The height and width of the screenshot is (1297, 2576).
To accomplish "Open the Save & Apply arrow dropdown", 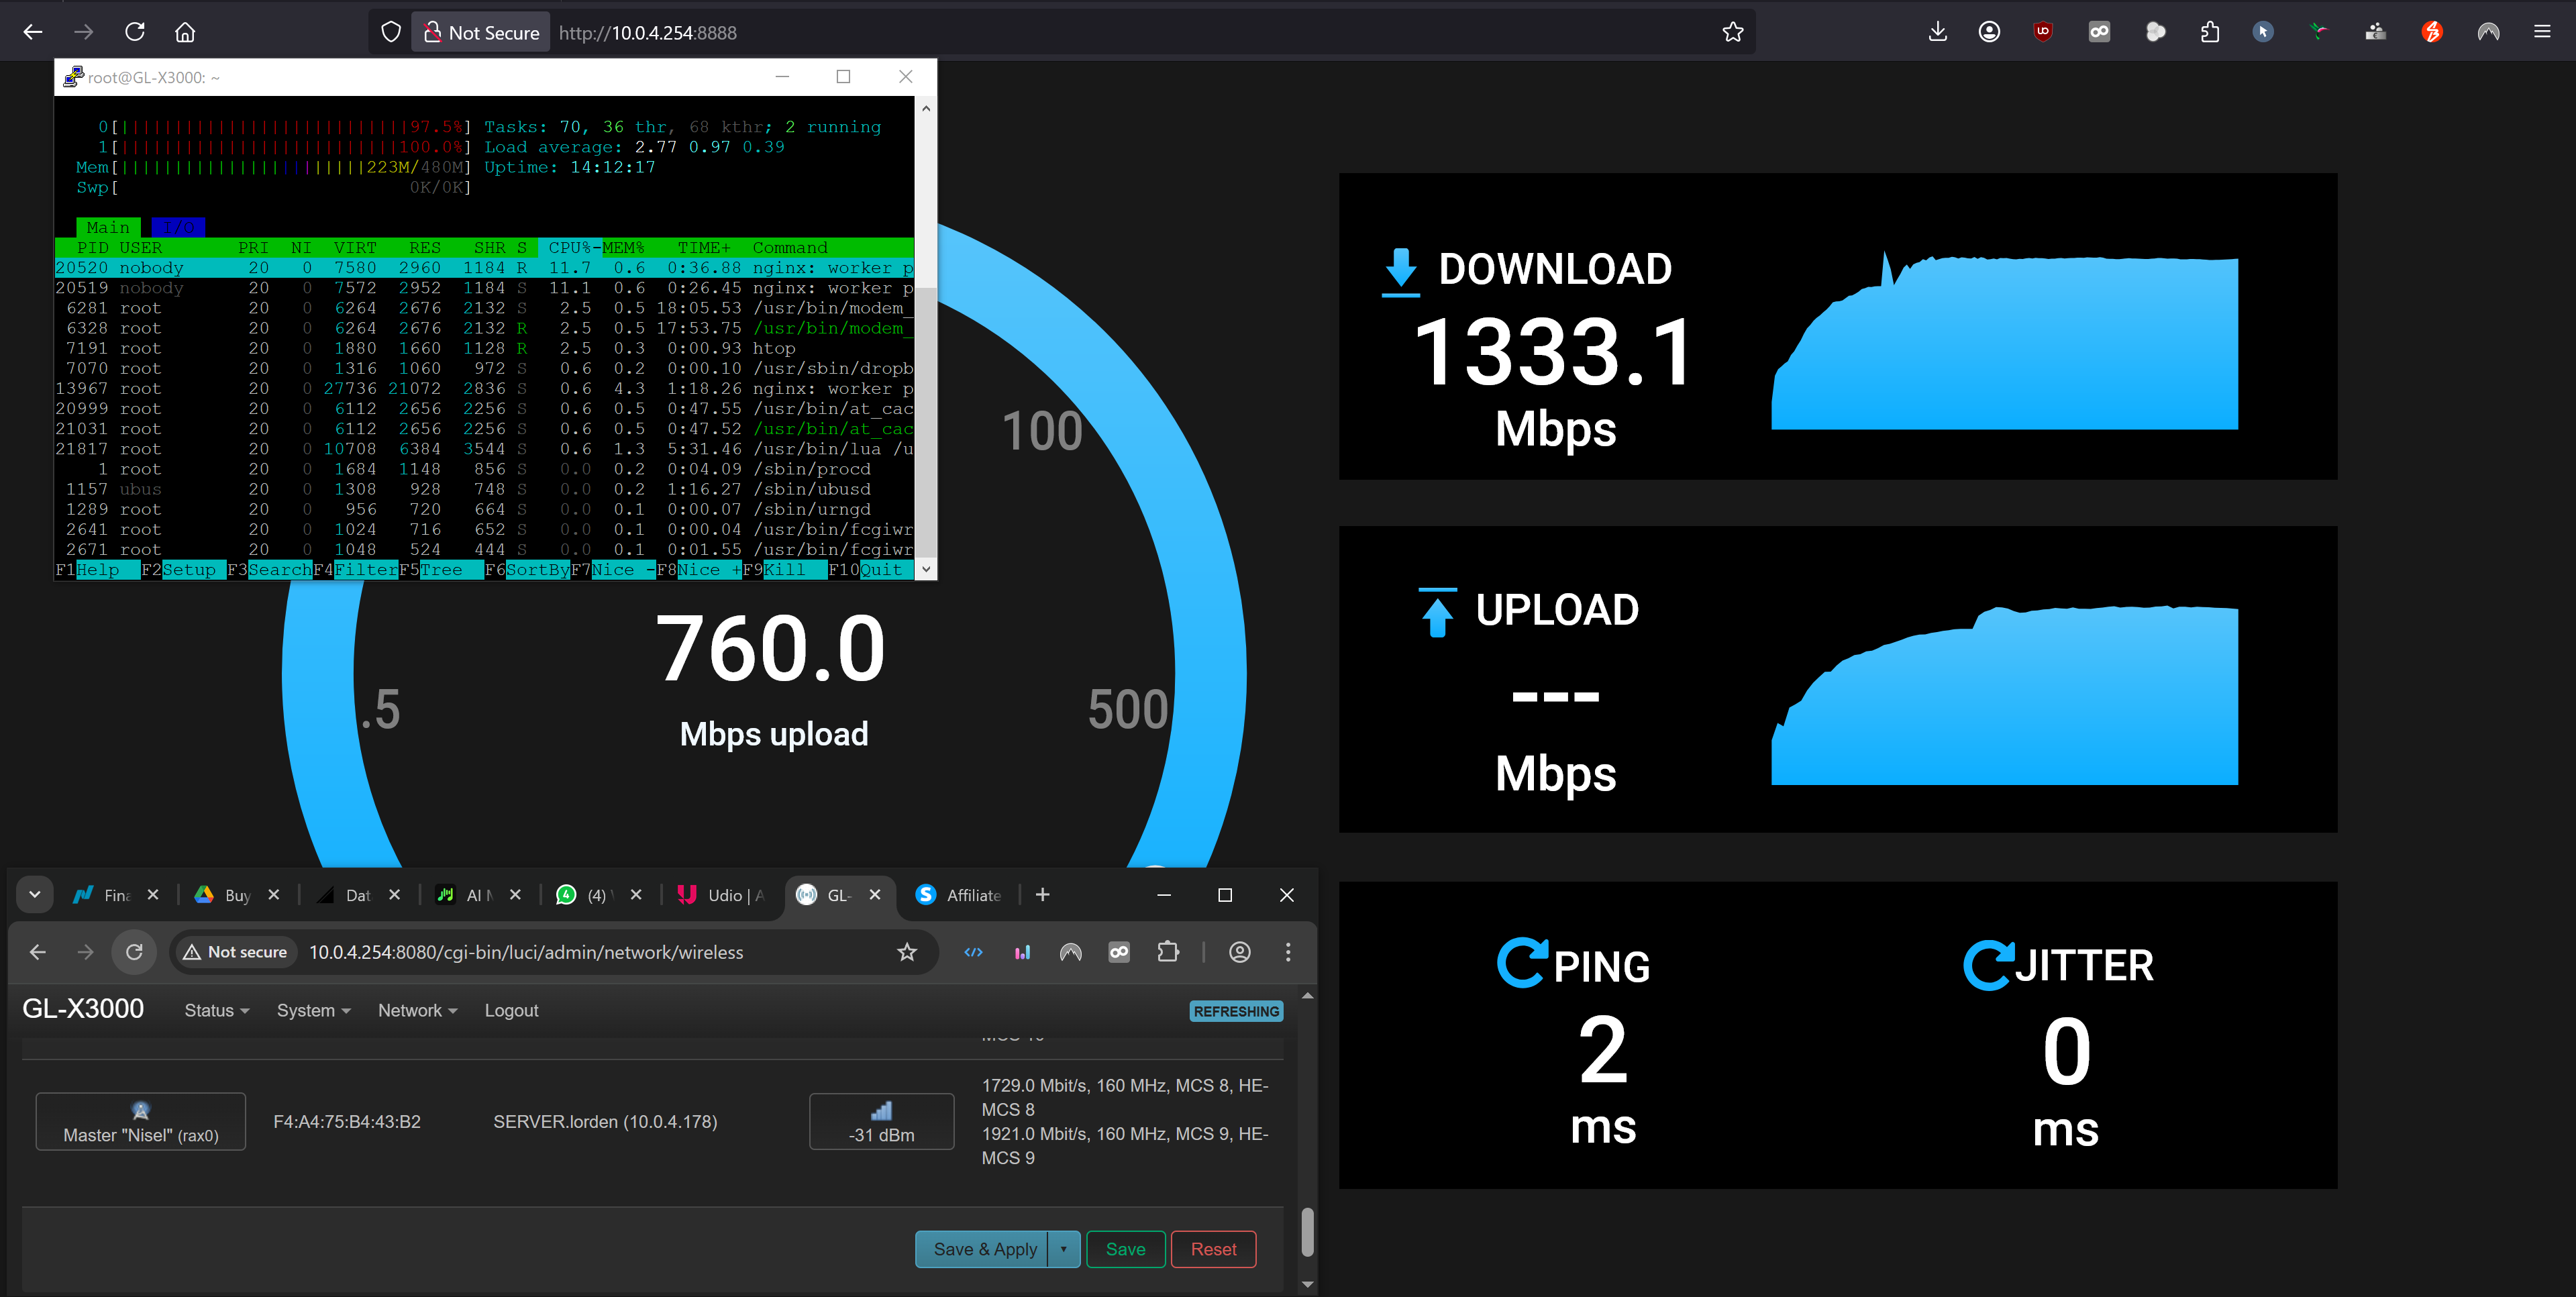I will tap(1063, 1249).
